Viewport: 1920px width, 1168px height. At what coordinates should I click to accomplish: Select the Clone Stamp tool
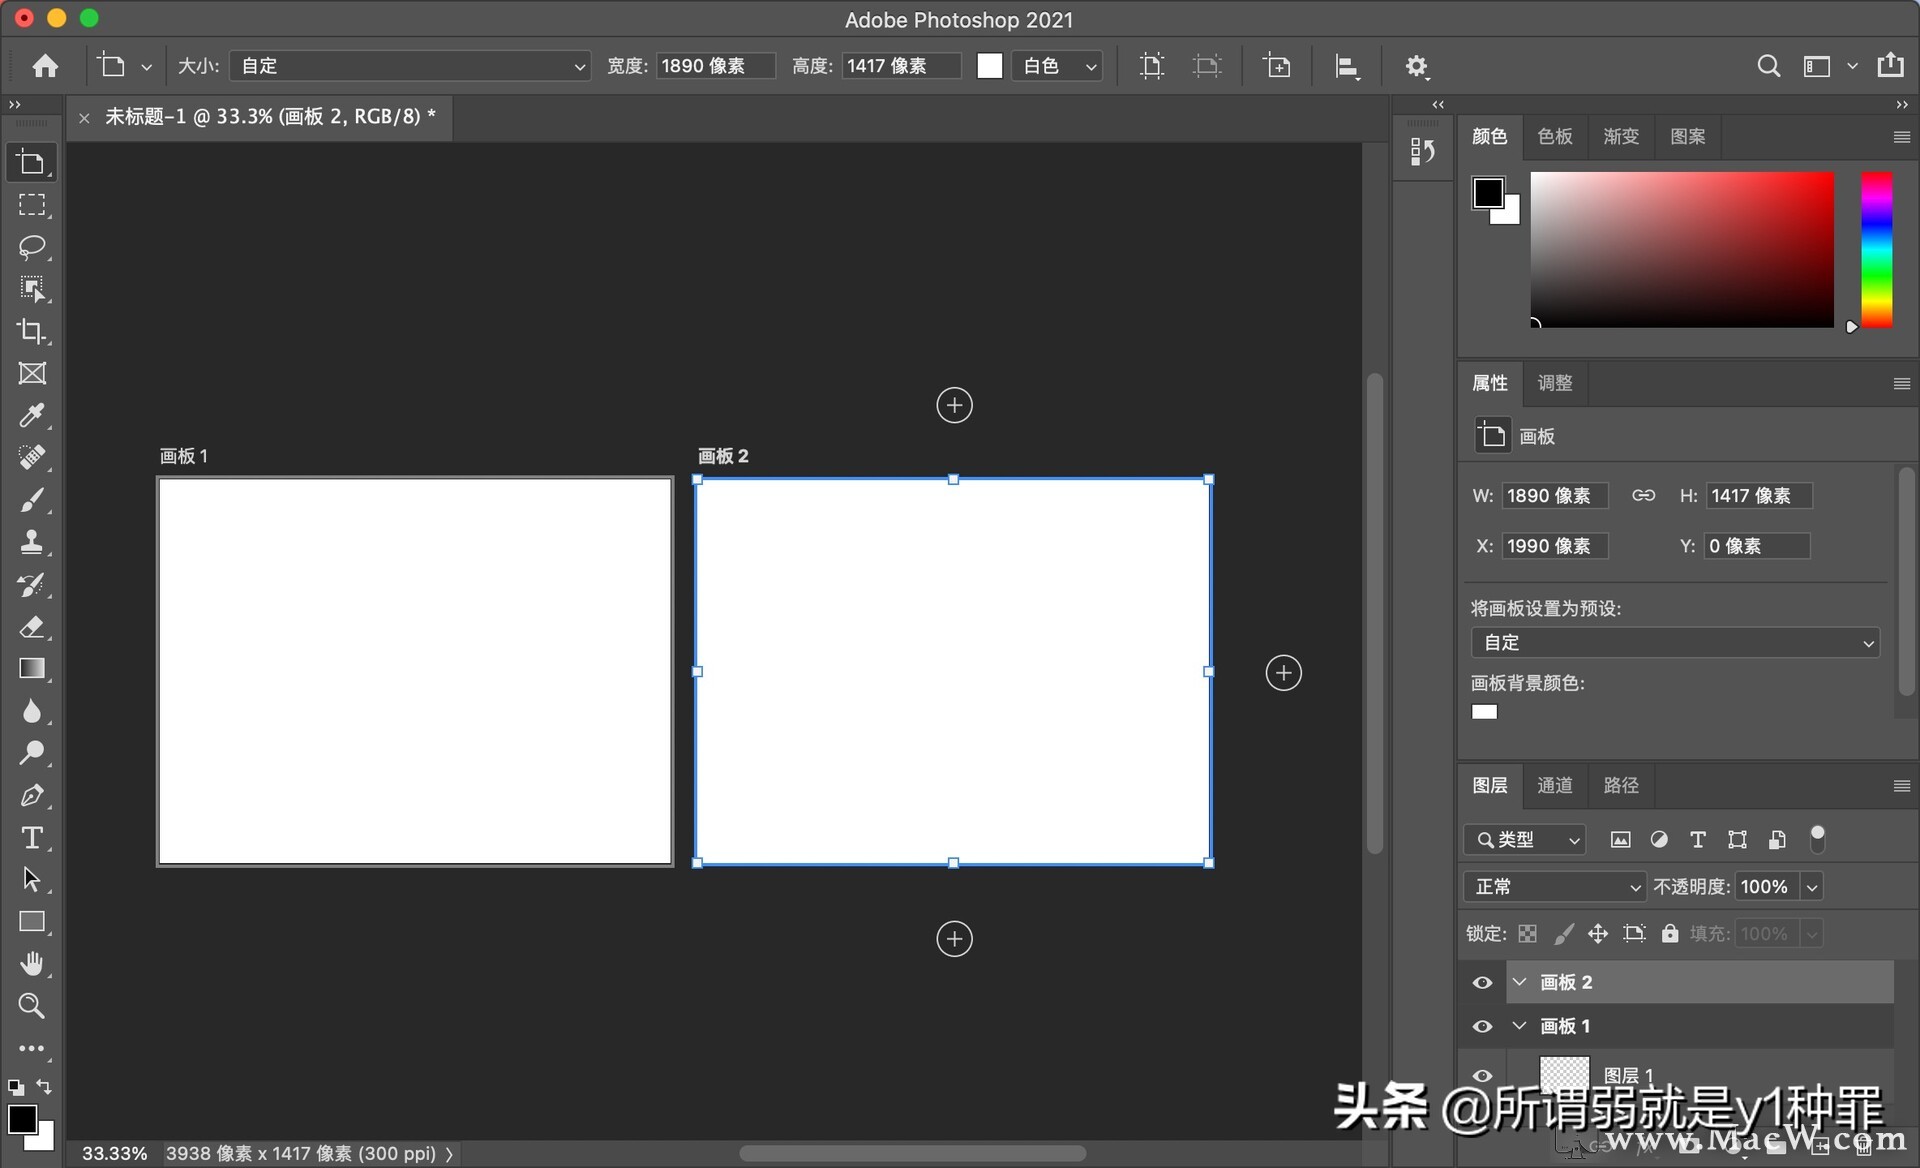(x=33, y=541)
